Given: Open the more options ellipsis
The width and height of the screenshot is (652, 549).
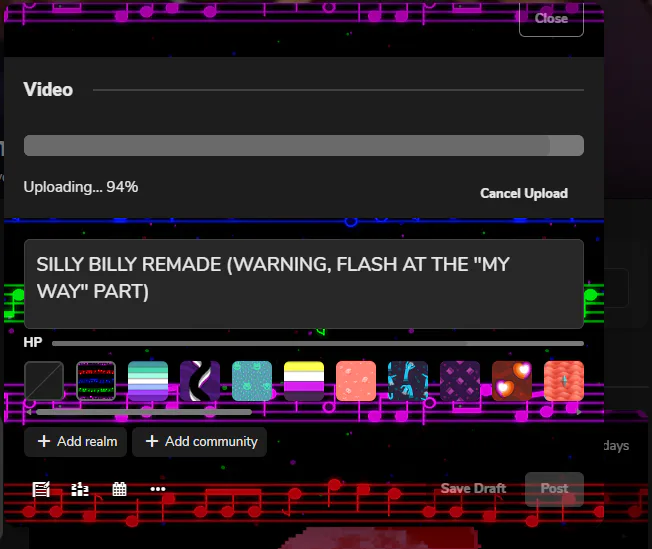Looking at the screenshot, I should [x=158, y=489].
